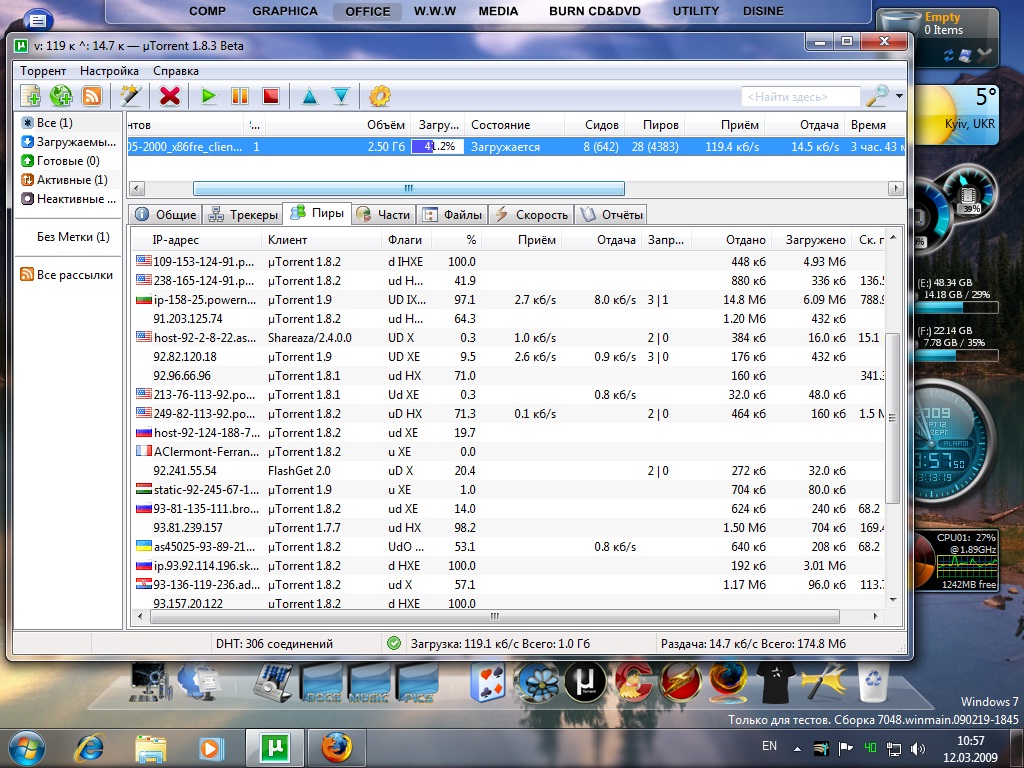The image size is (1024, 768).
Task: Click the black T-shirt icon in the dock
Action: pyautogui.click(x=776, y=682)
